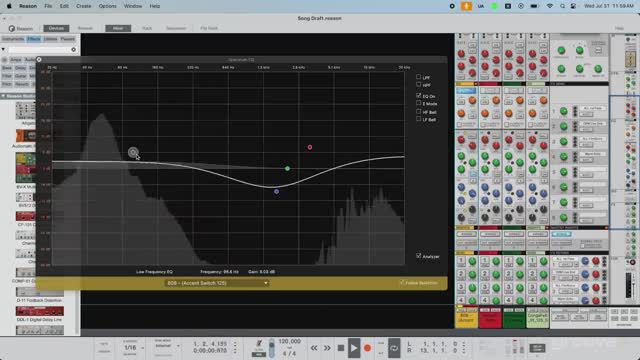Click the battery icon in the menu bar
This screenshot has width=640, height=360.
tap(534, 6)
